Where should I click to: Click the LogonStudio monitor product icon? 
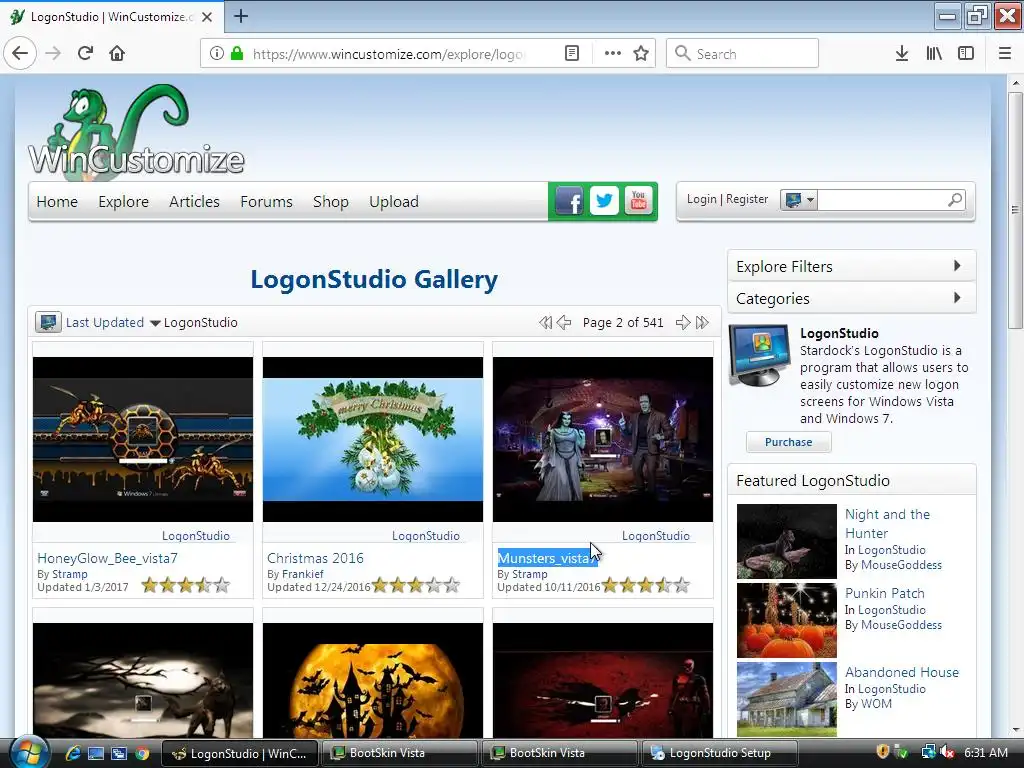click(758, 356)
